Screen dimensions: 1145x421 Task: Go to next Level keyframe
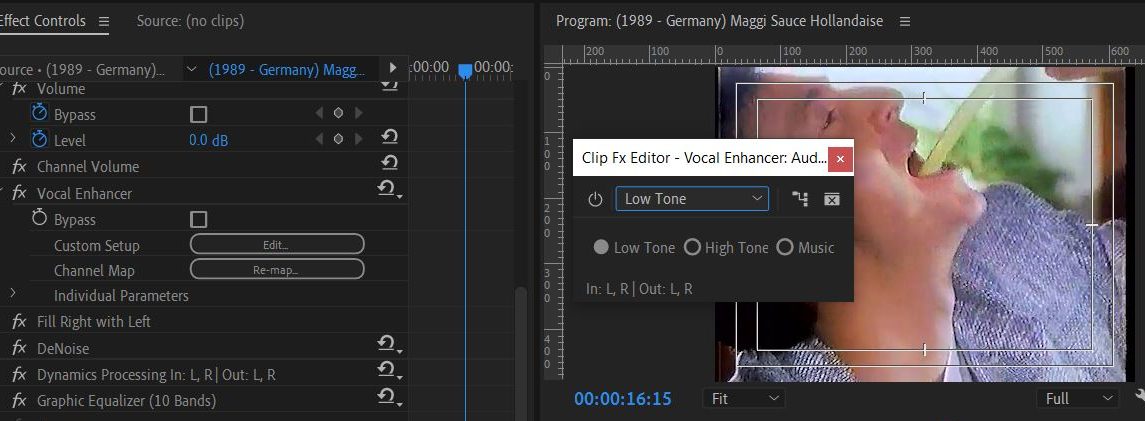tap(358, 139)
